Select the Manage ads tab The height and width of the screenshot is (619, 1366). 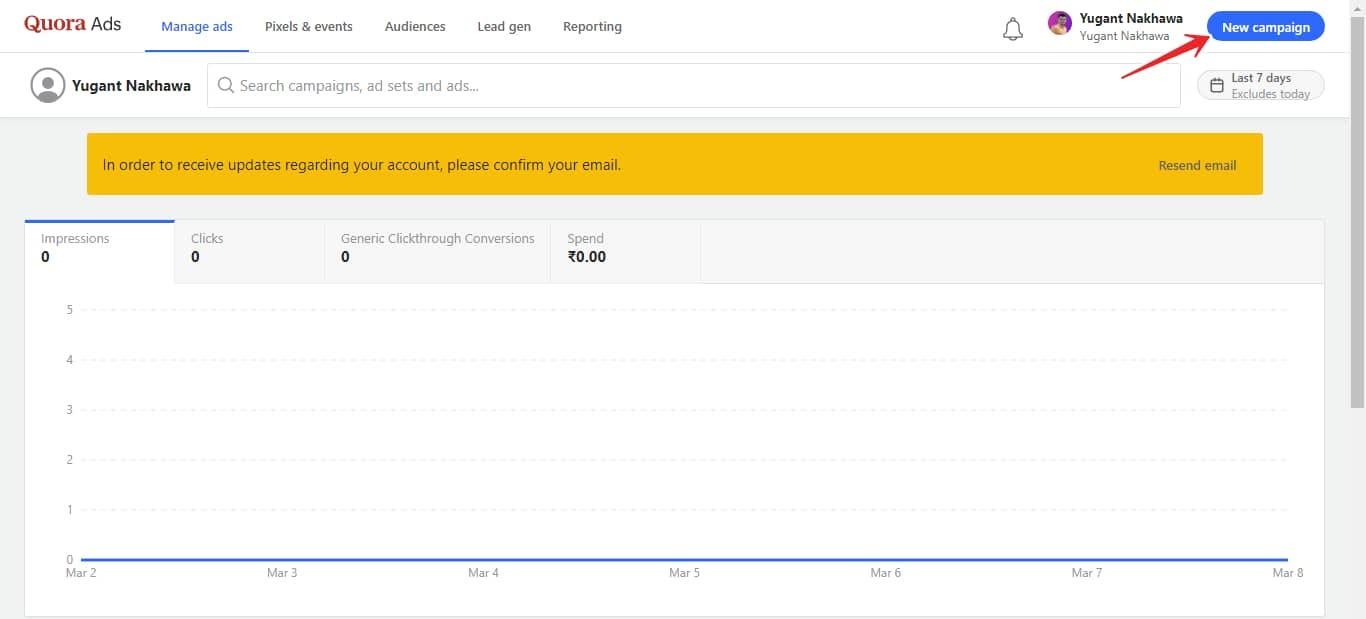(x=197, y=27)
